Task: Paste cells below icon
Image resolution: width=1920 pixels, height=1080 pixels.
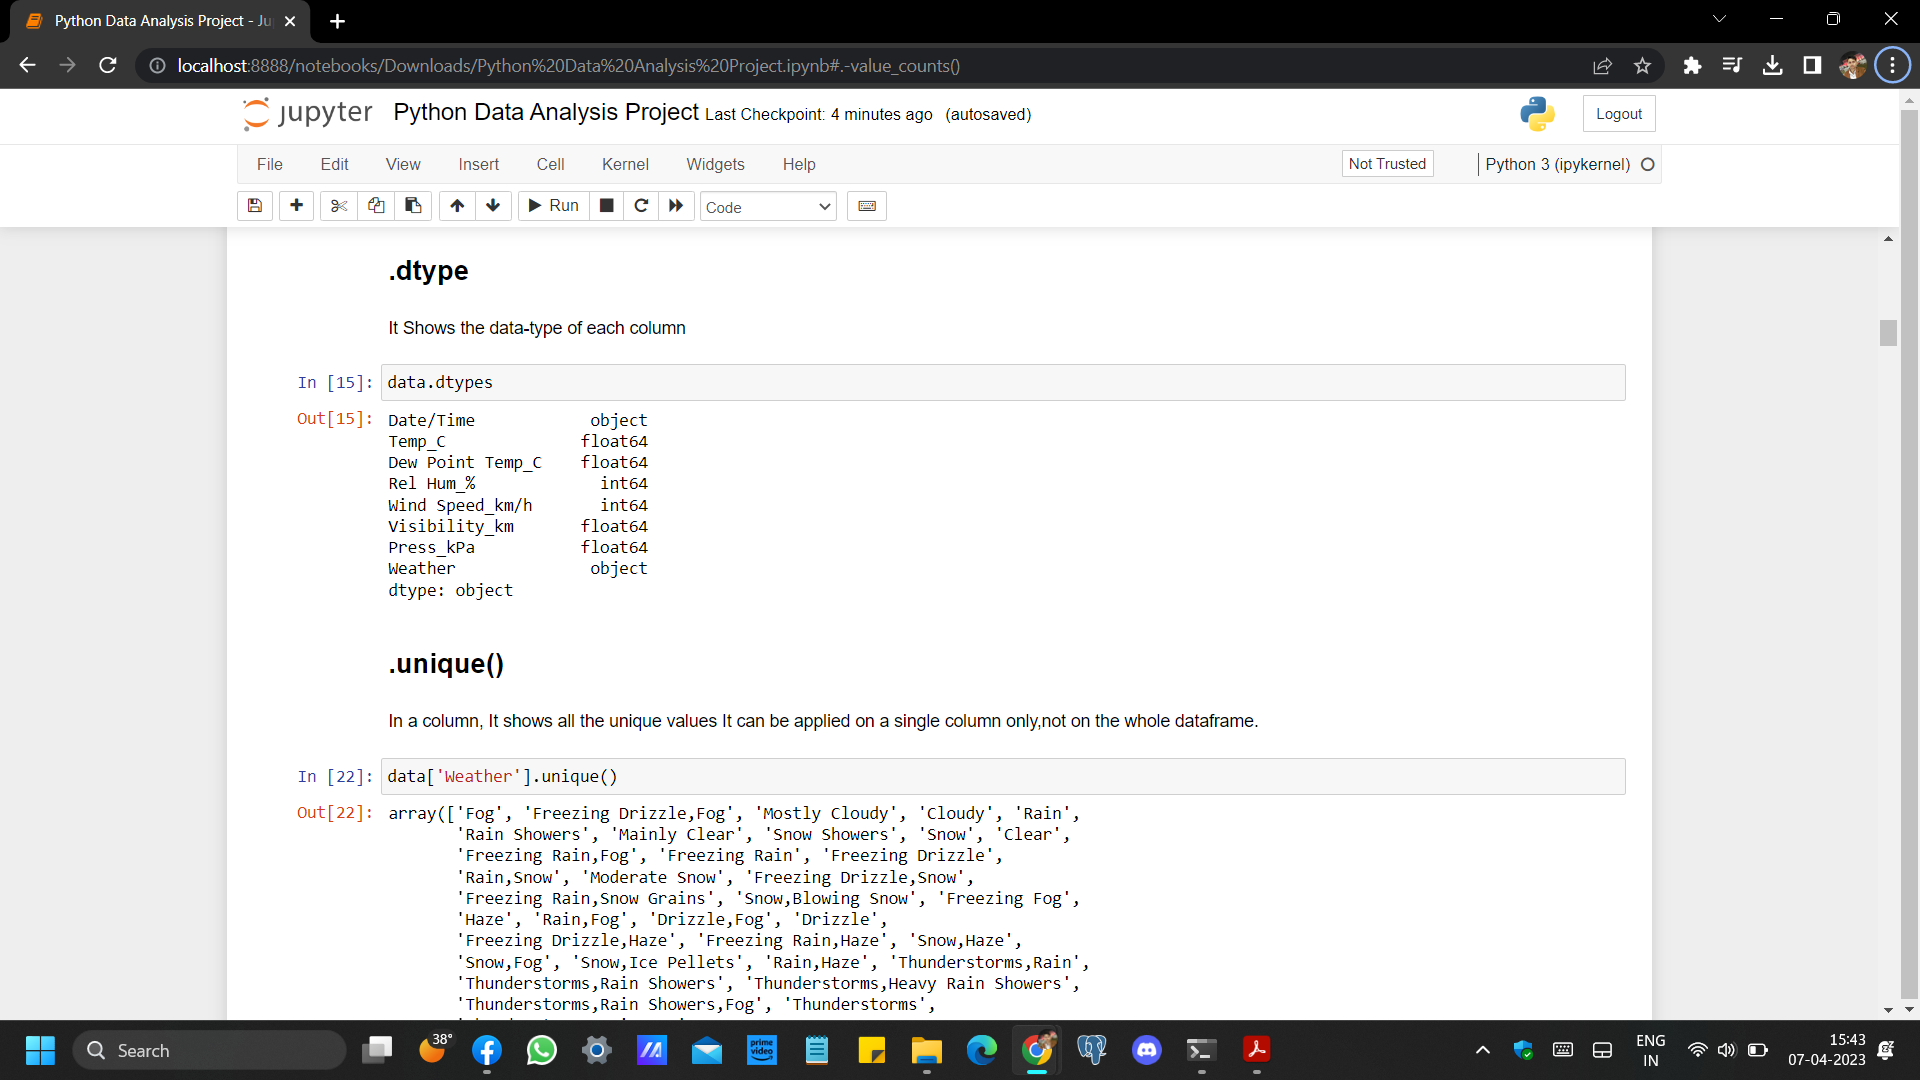Action: click(x=413, y=206)
